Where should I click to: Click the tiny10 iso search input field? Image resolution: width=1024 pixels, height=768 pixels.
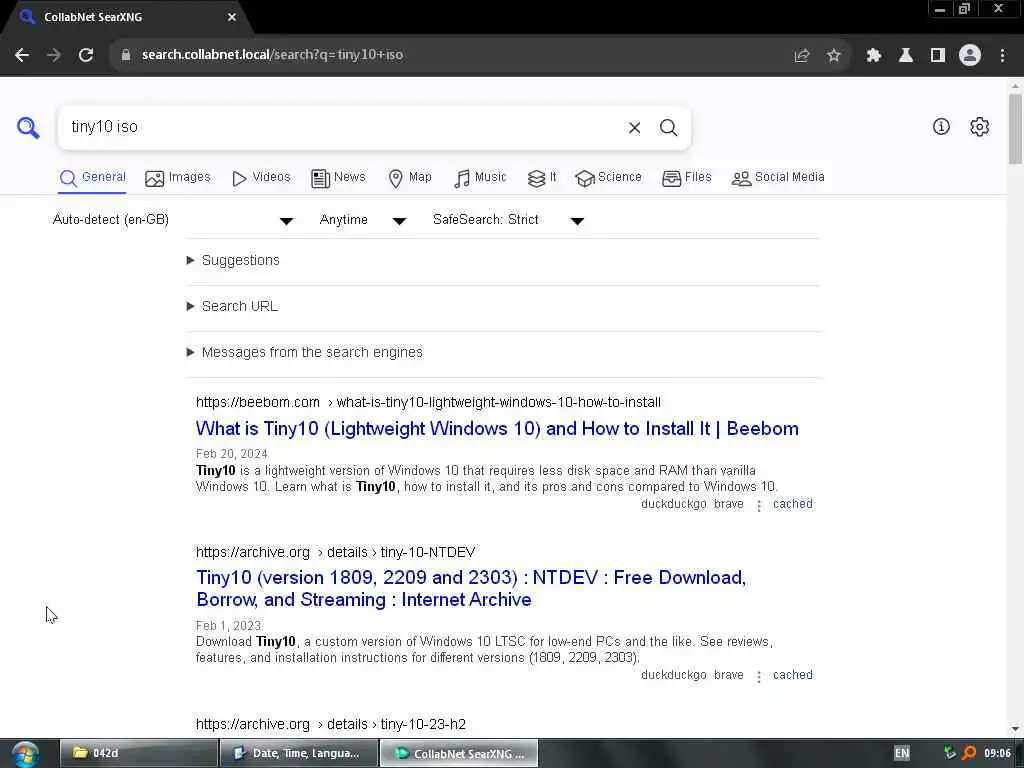click(x=343, y=127)
